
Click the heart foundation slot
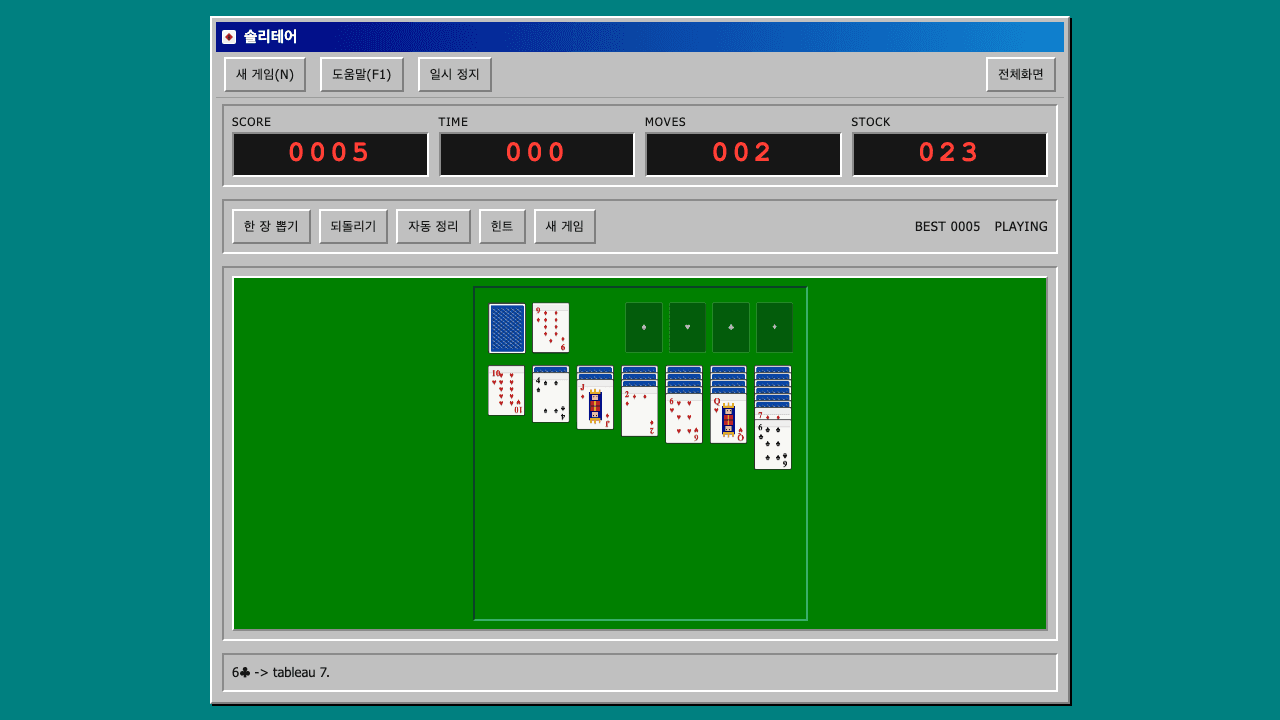coord(687,328)
